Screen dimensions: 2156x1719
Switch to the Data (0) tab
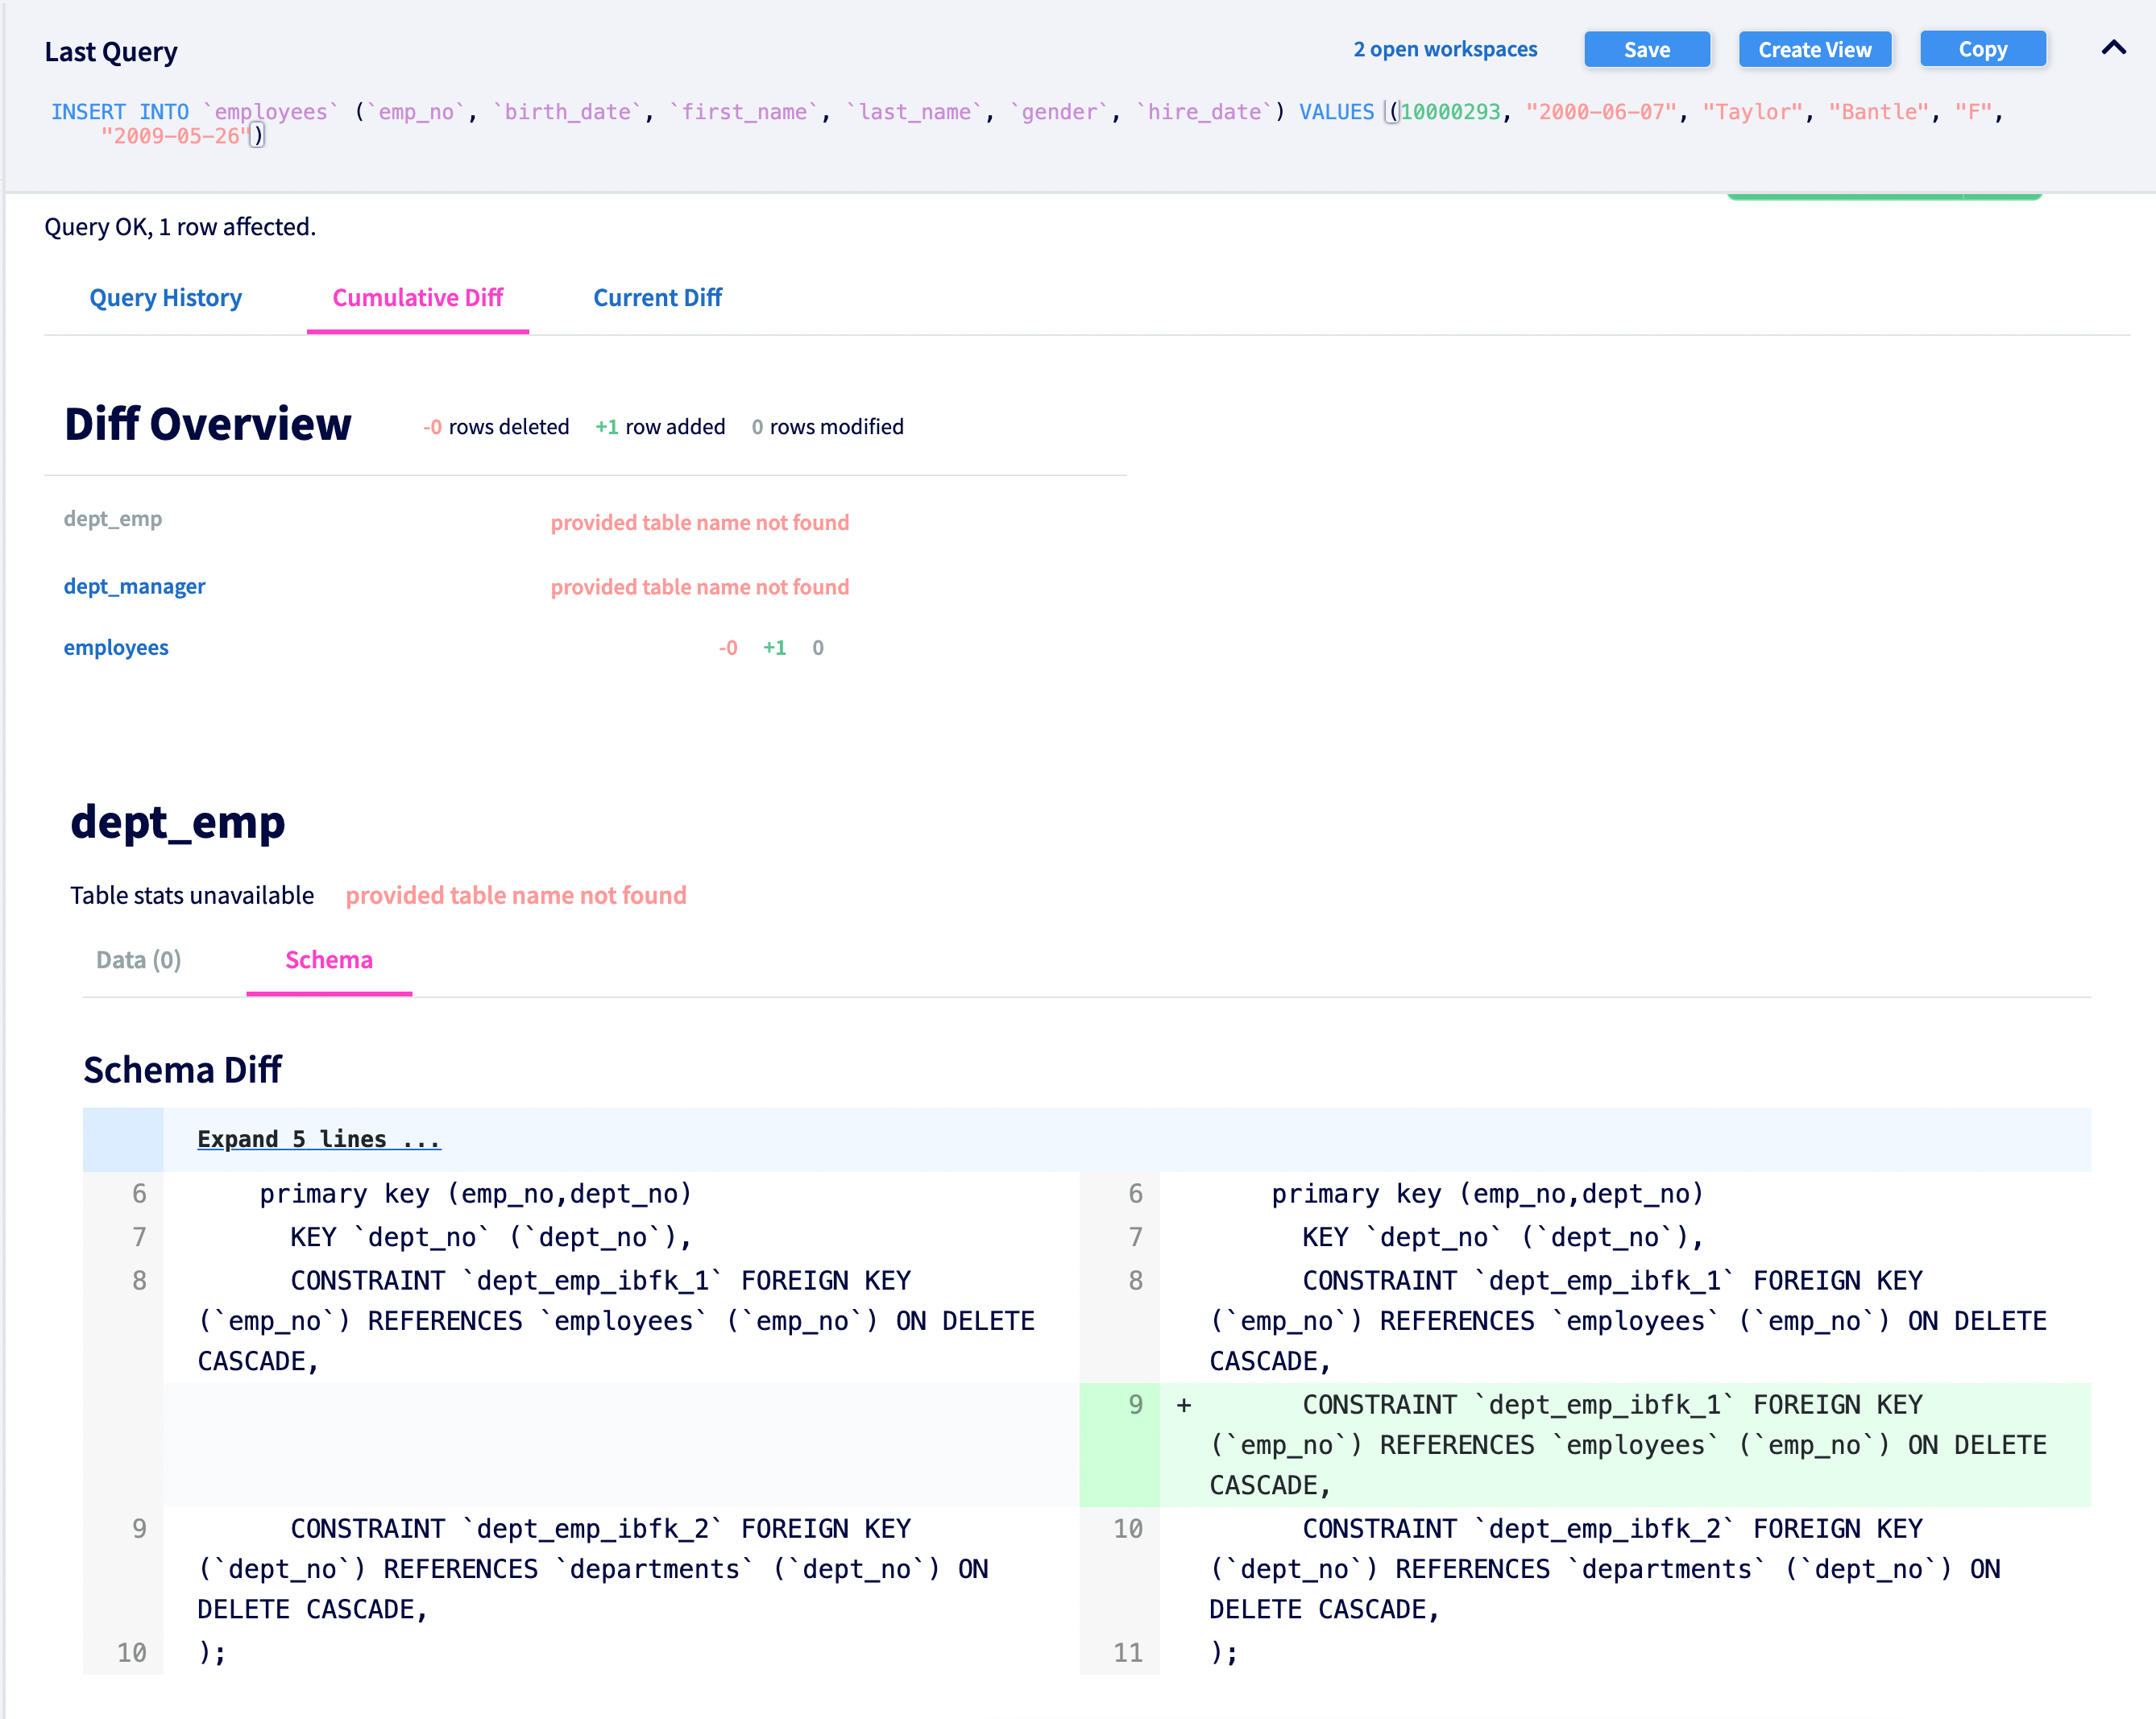pos(138,959)
